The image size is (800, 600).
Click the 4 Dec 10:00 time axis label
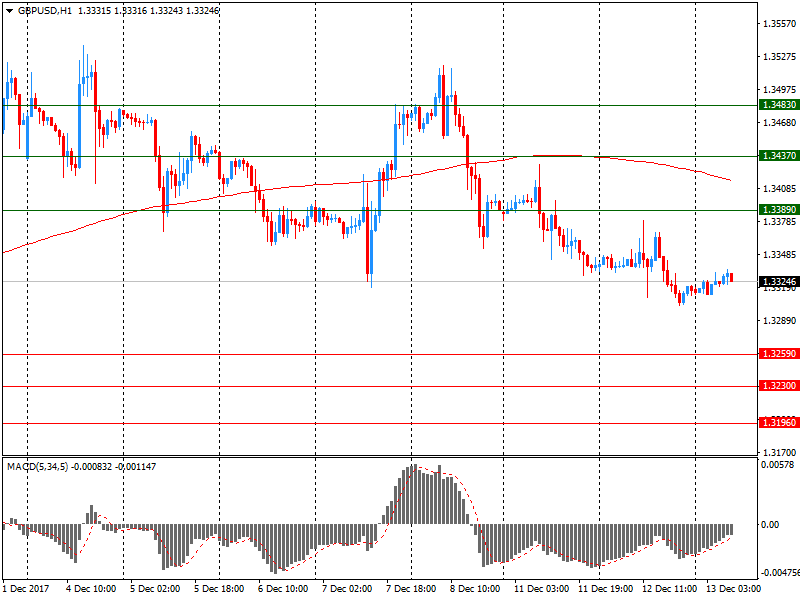(x=91, y=589)
